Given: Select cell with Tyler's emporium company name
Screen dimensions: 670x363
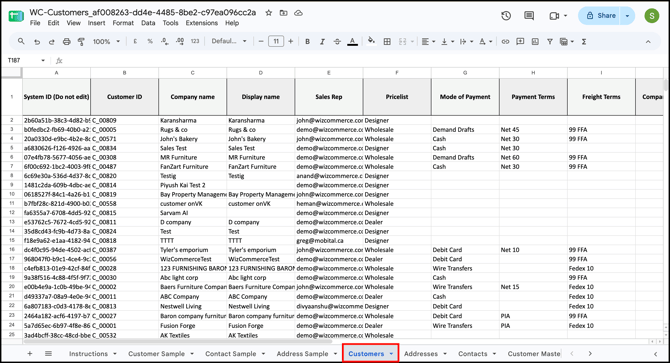Looking at the screenshot, I should pos(192,250).
